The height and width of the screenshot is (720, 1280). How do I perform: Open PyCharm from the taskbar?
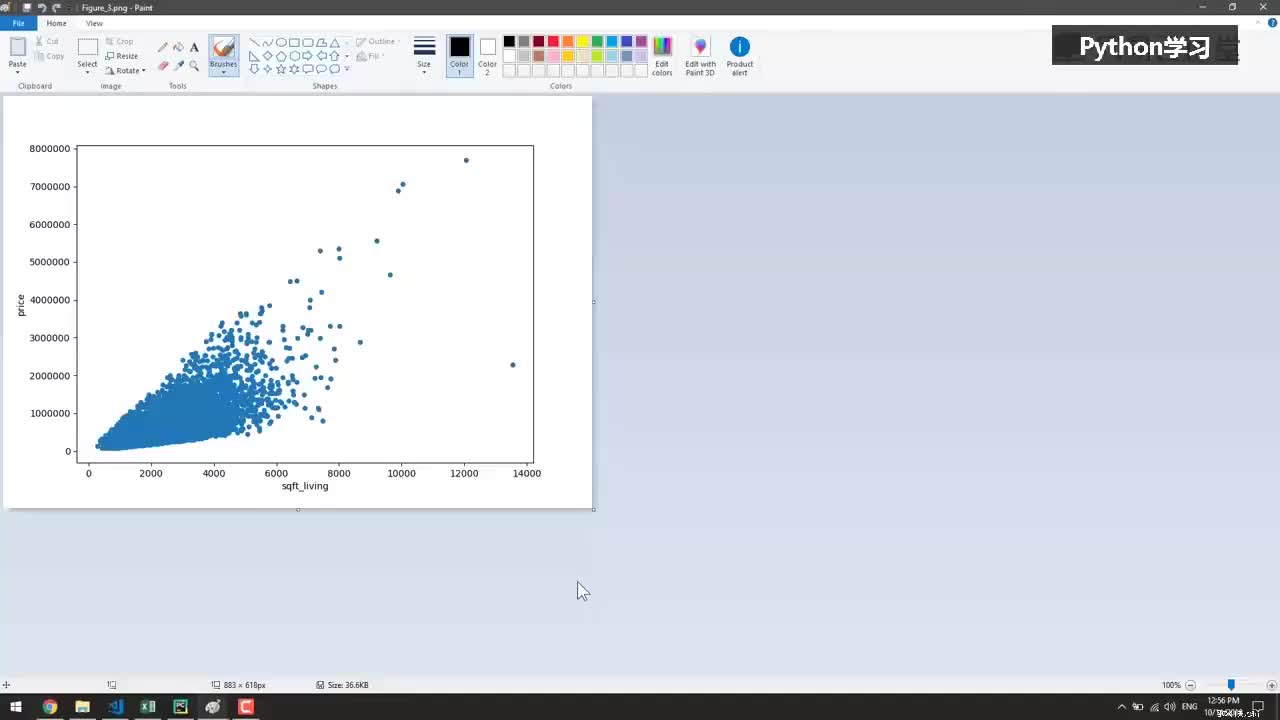click(180, 707)
